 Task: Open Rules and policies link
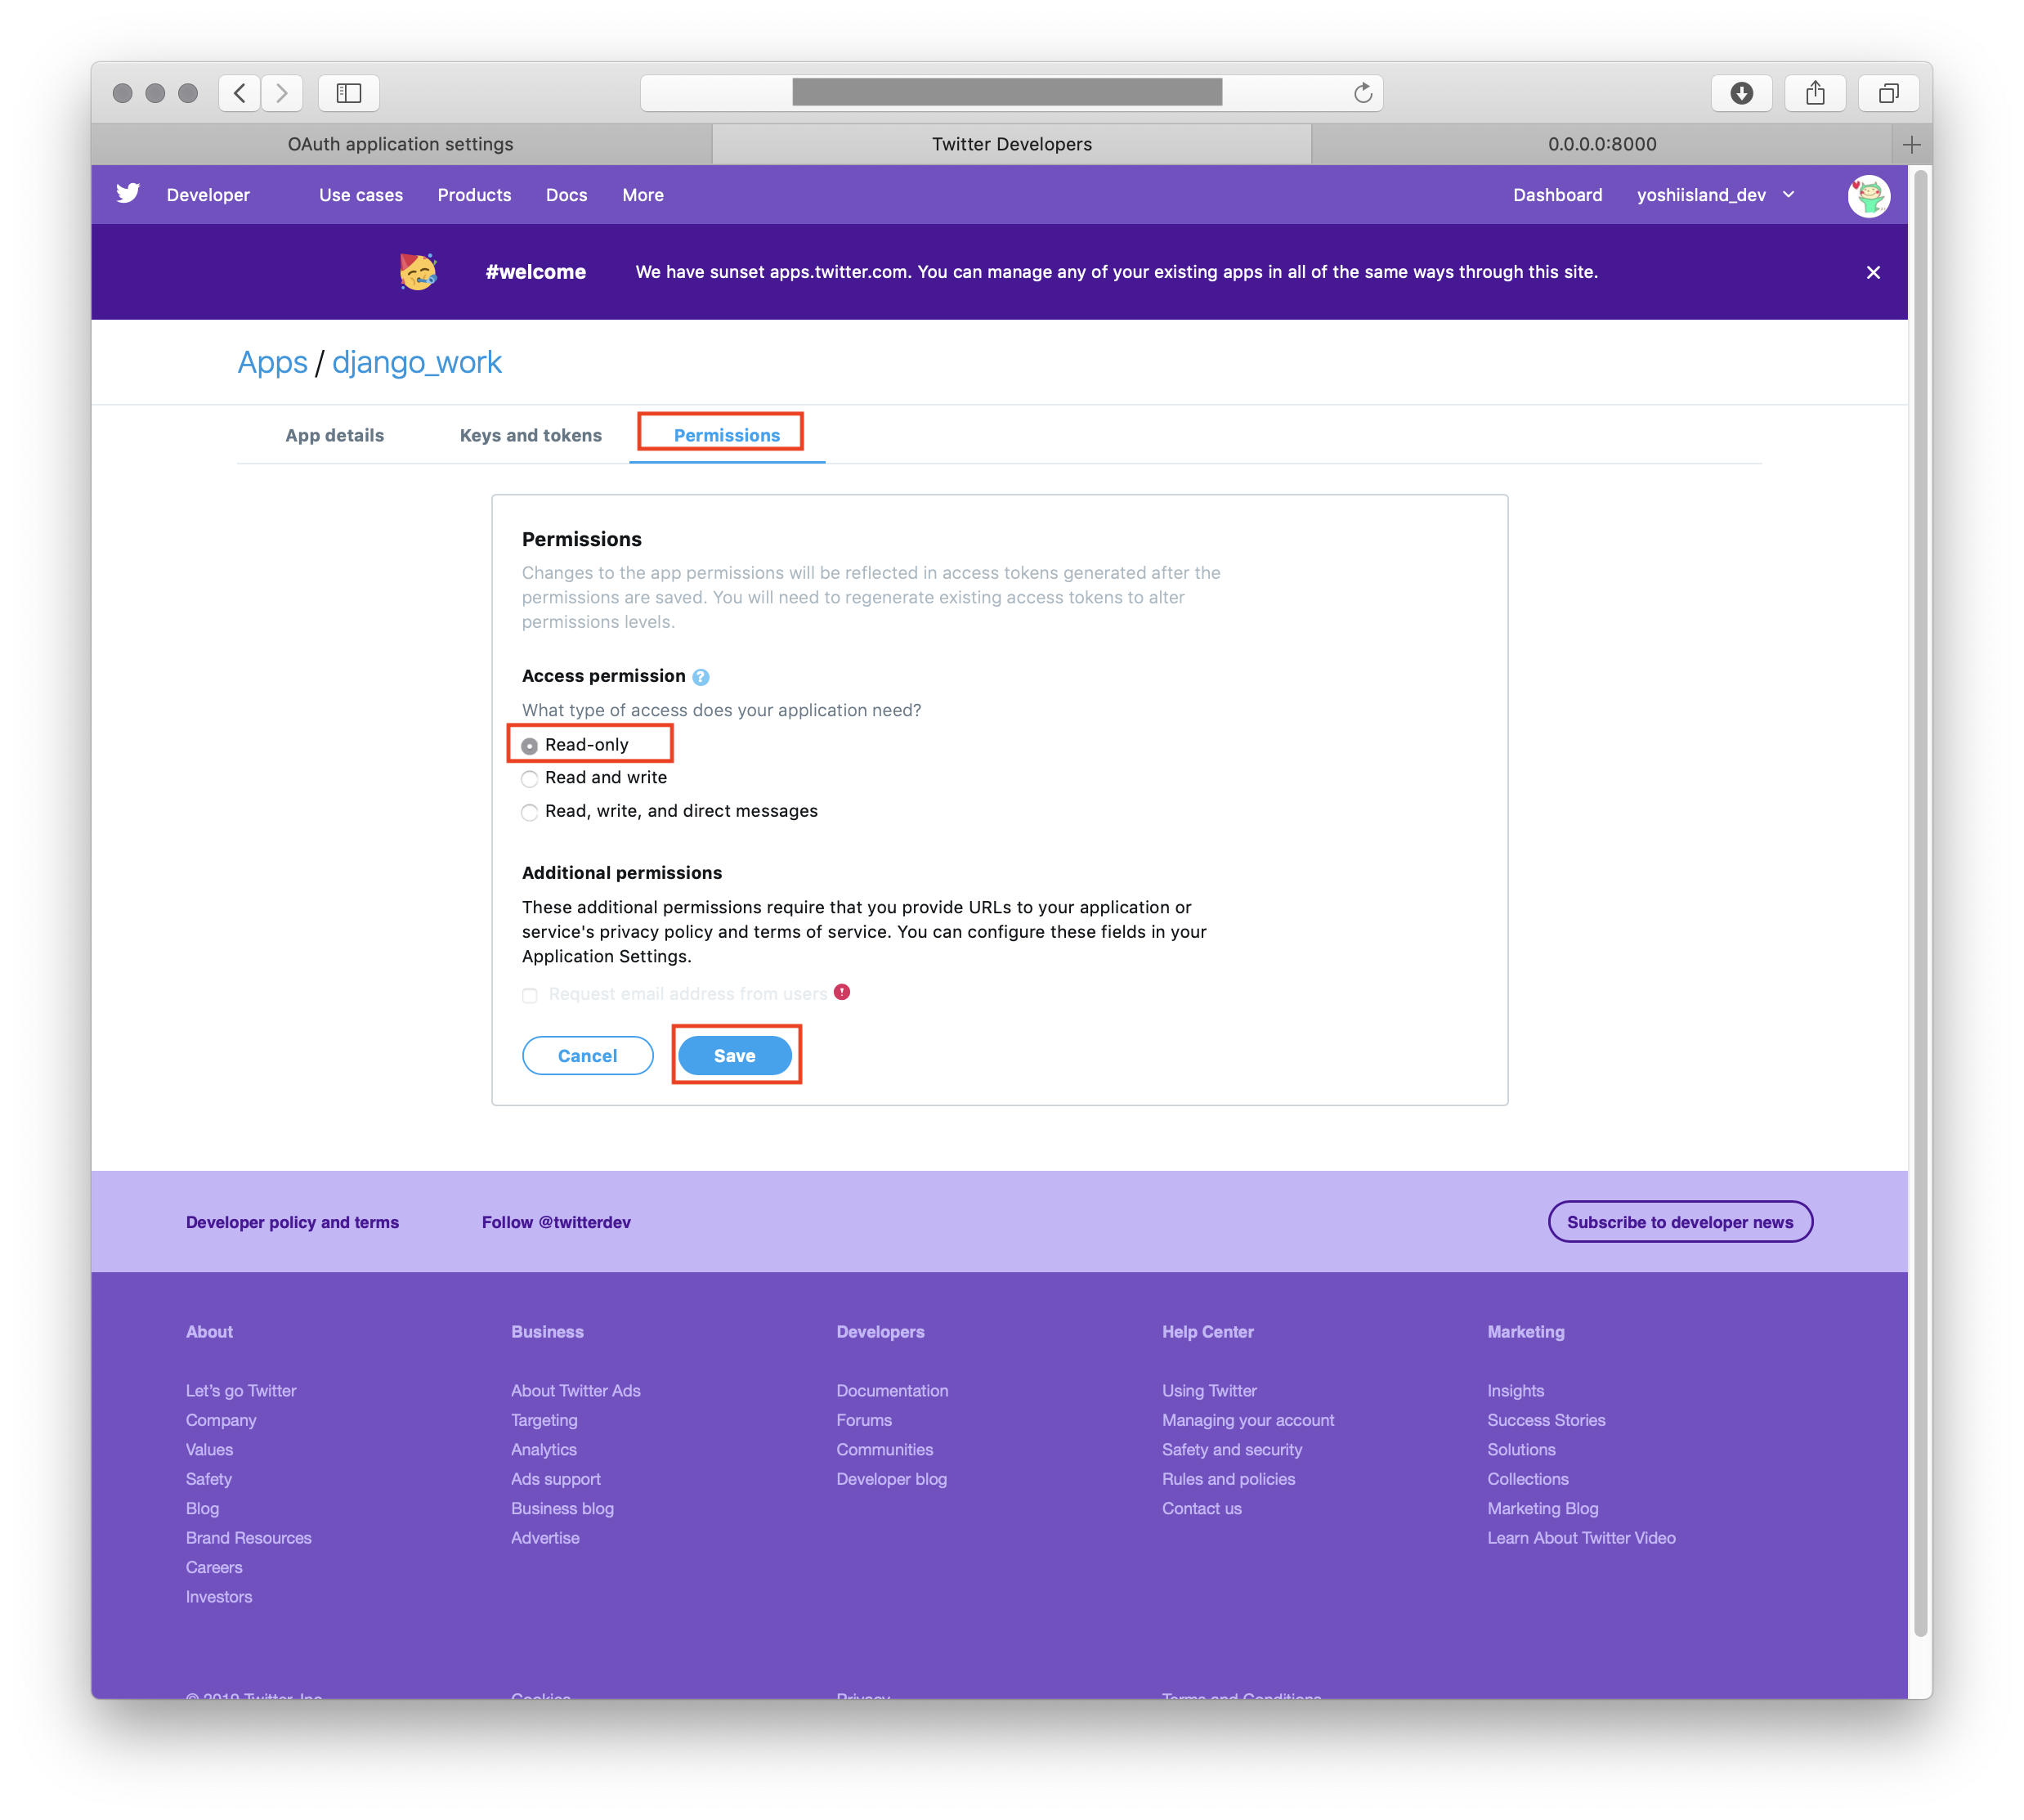1228,1479
